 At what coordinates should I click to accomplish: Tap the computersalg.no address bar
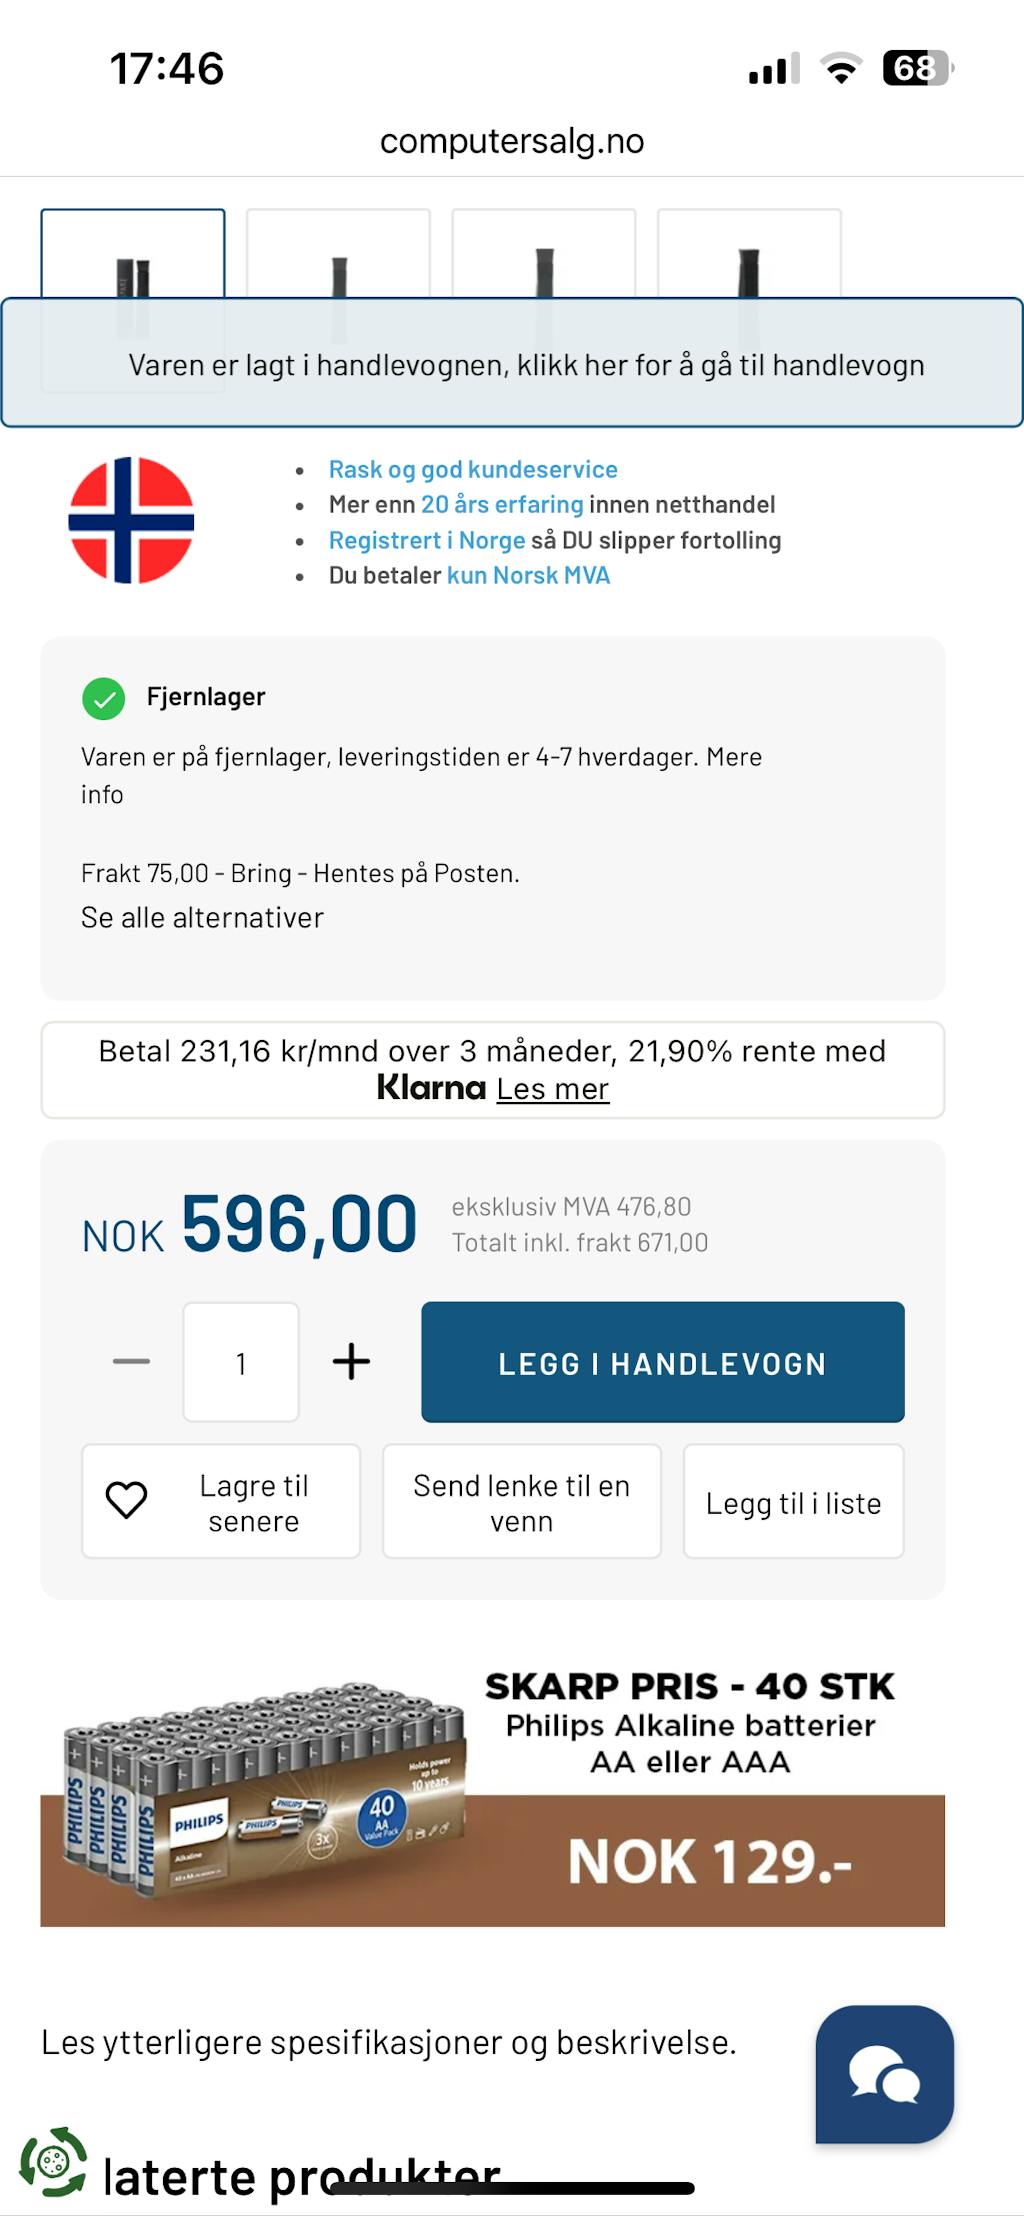(512, 141)
